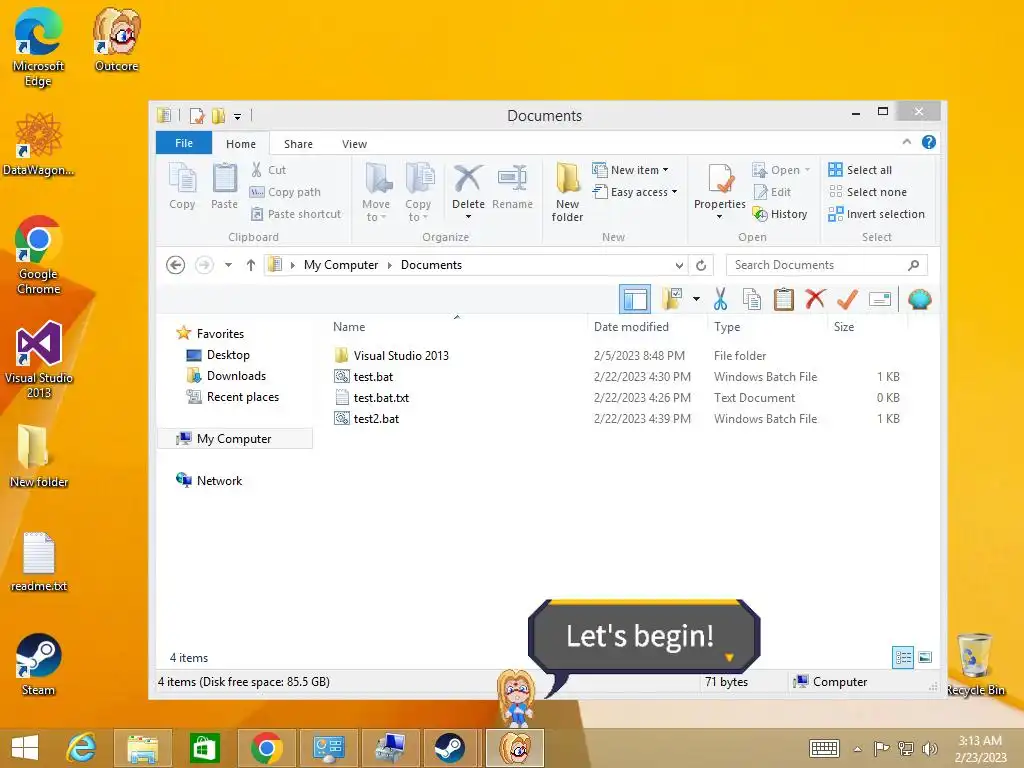Click the new folder icon in title bar
Image resolution: width=1024 pixels, height=768 pixels.
(218, 116)
